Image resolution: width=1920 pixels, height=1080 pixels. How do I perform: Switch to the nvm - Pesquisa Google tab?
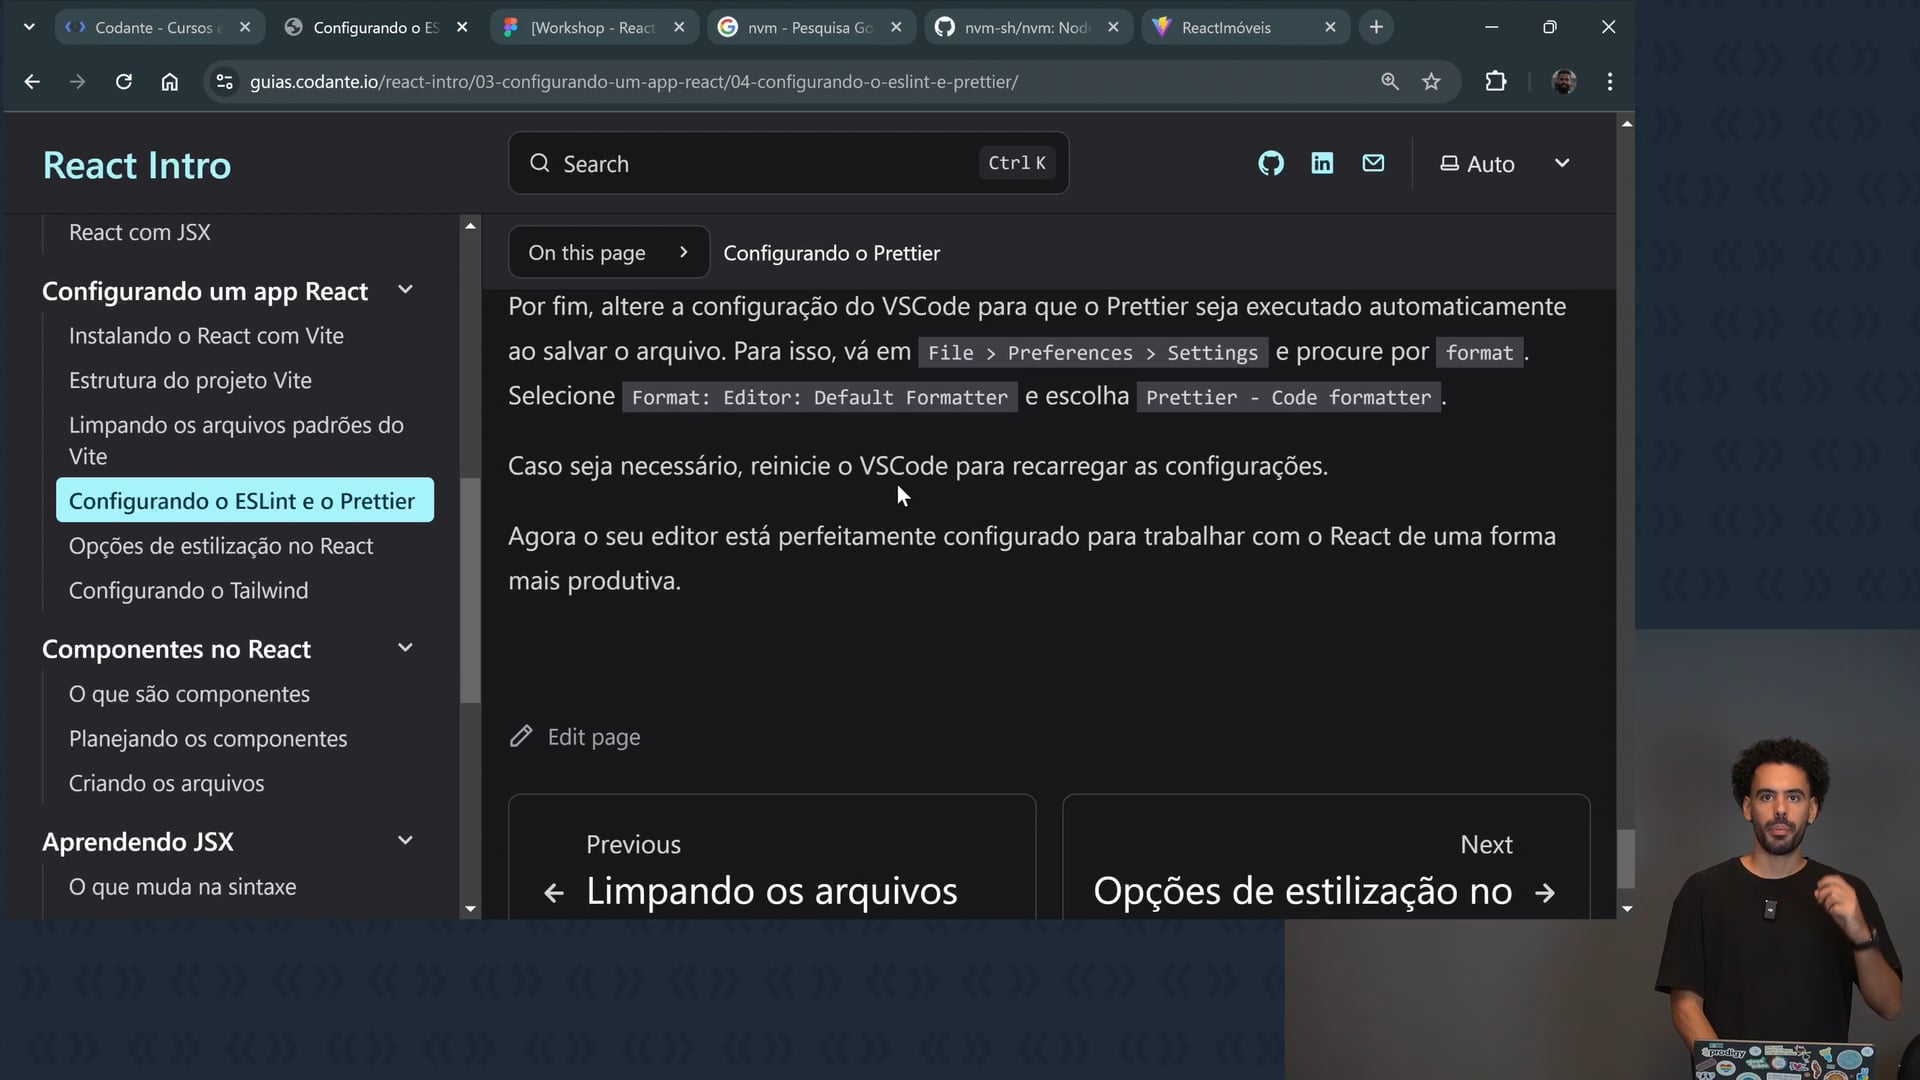click(810, 27)
